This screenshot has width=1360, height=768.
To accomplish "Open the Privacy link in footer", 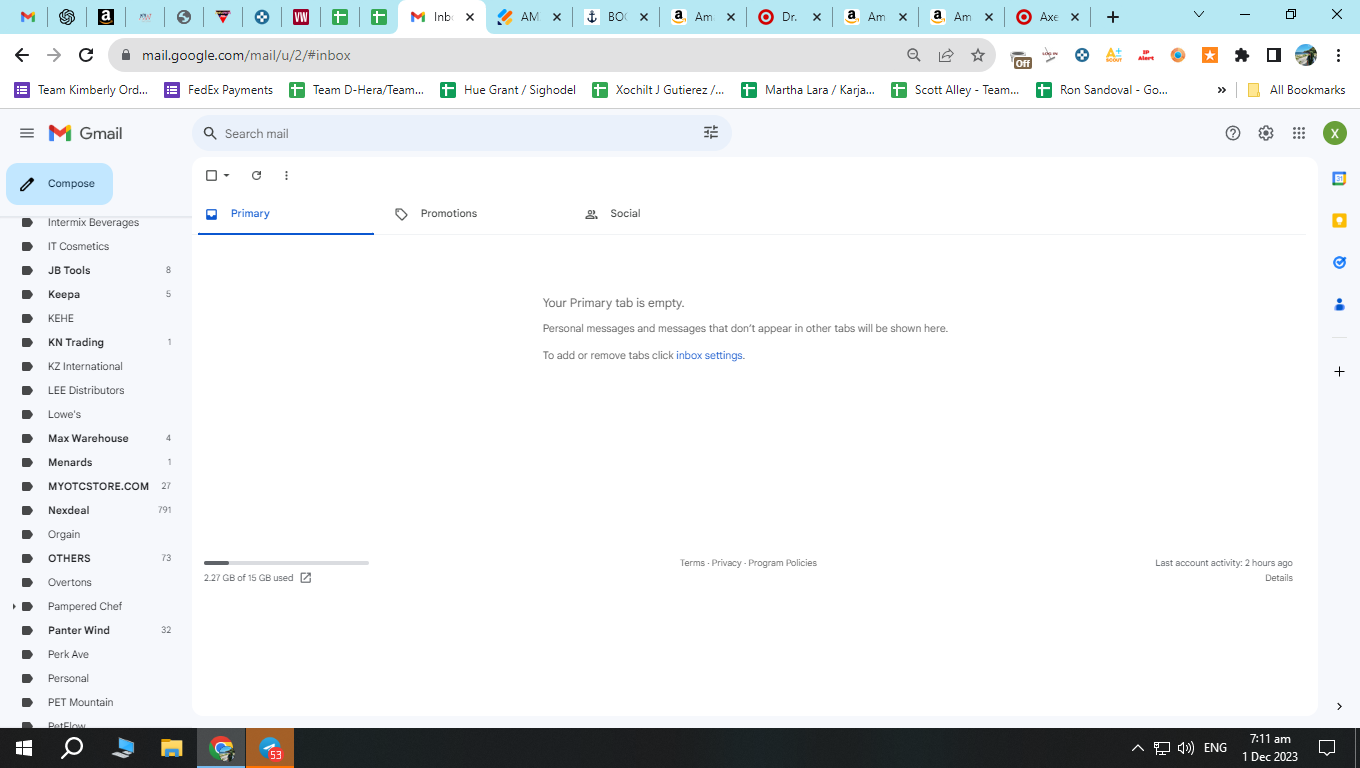I will (x=727, y=563).
